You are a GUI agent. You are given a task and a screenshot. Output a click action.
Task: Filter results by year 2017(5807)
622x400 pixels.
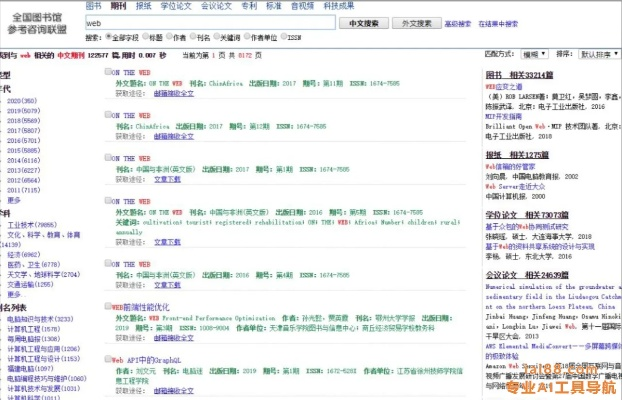pos(23,131)
